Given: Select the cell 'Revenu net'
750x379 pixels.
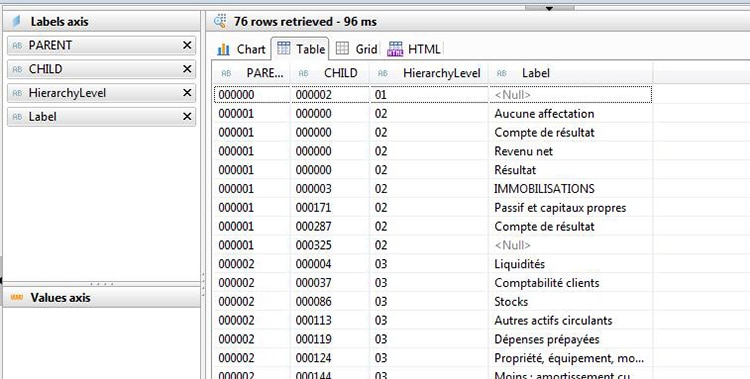Looking at the screenshot, I should tap(570, 151).
